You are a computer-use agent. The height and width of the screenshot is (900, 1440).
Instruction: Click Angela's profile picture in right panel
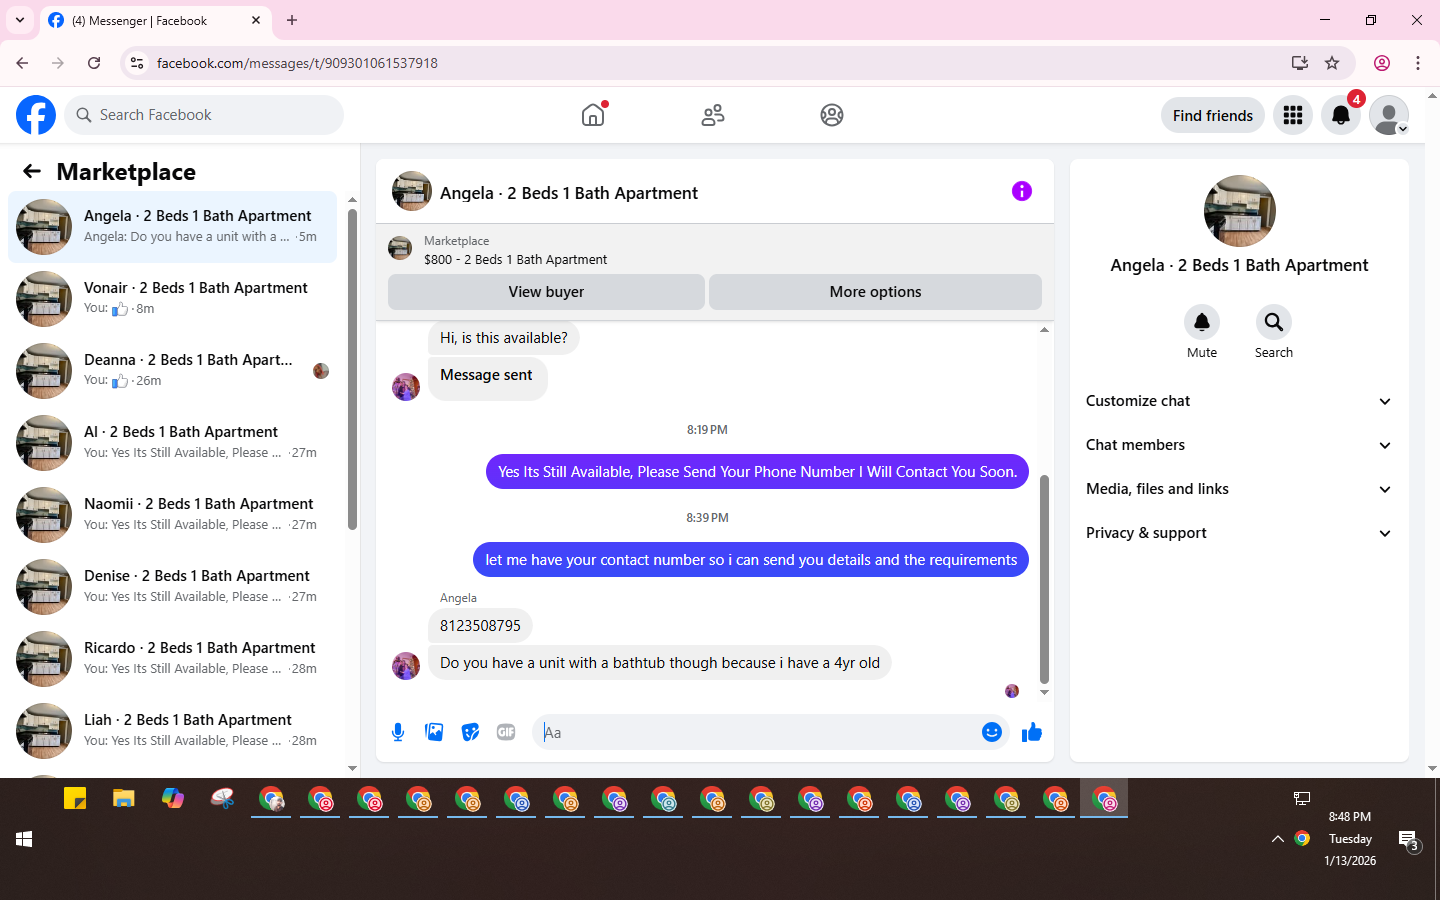click(x=1240, y=211)
